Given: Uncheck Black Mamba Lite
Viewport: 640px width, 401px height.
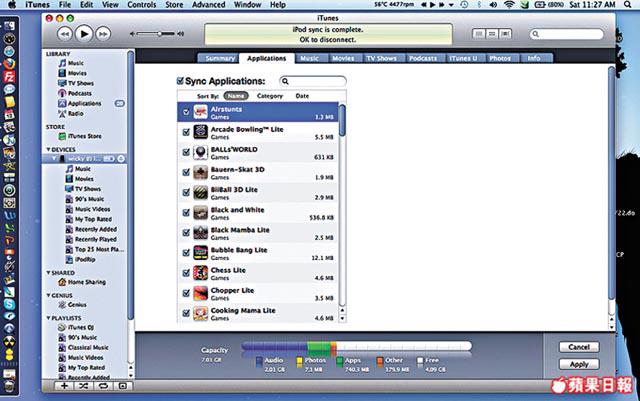Looking at the screenshot, I should pos(186,232).
